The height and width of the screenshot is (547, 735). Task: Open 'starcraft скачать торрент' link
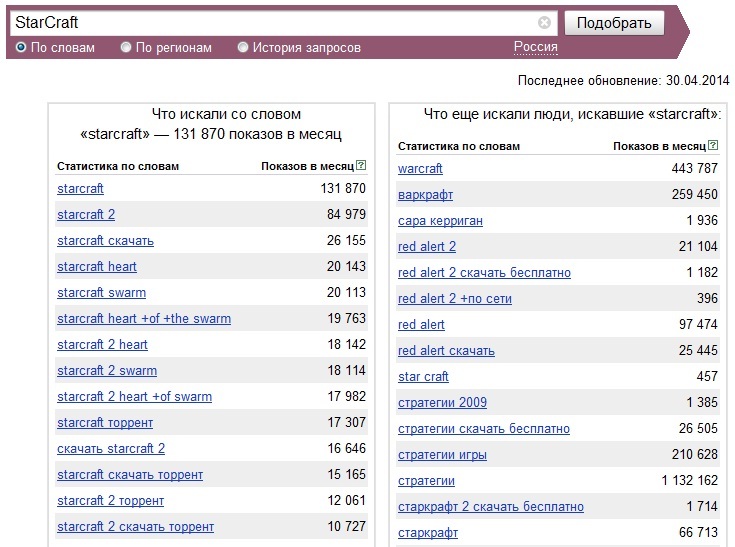(x=130, y=475)
